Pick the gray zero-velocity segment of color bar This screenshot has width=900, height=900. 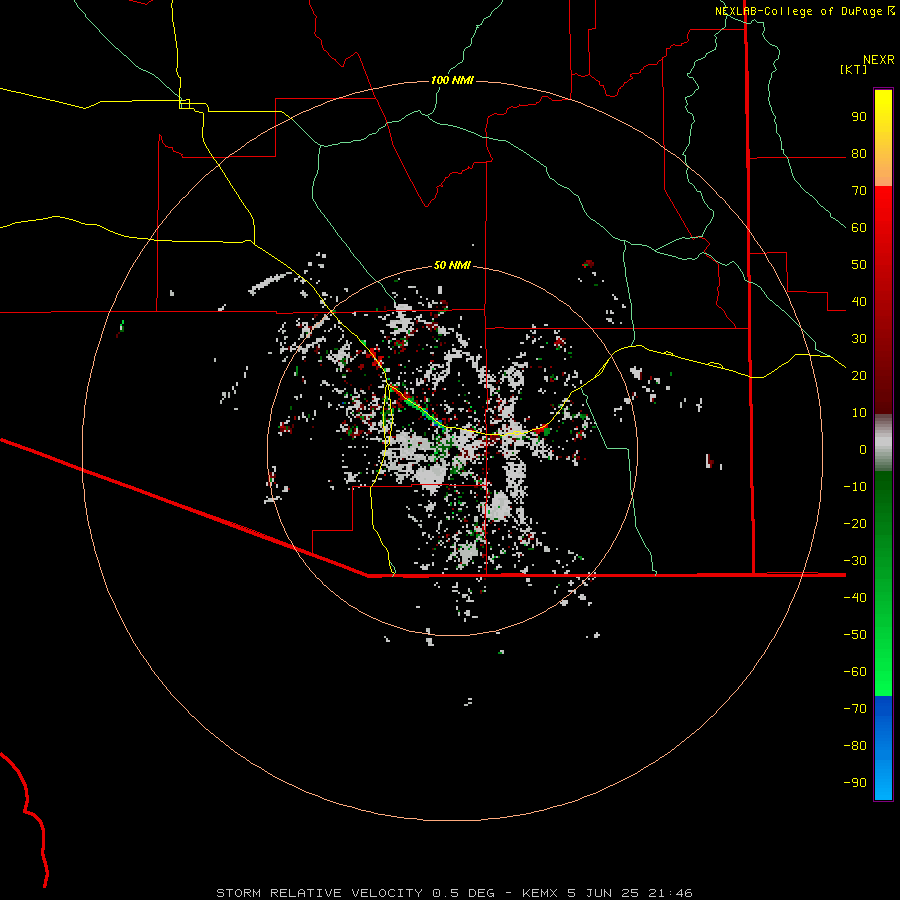tap(883, 443)
